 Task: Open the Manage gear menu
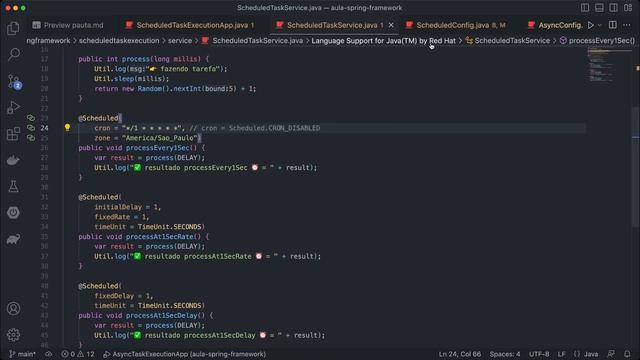pos(13,335)
